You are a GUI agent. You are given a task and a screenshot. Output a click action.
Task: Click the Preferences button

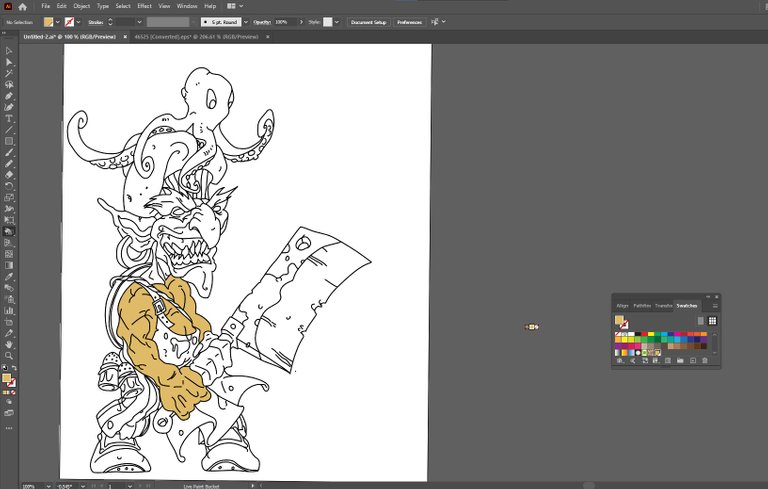click(409, 22)
